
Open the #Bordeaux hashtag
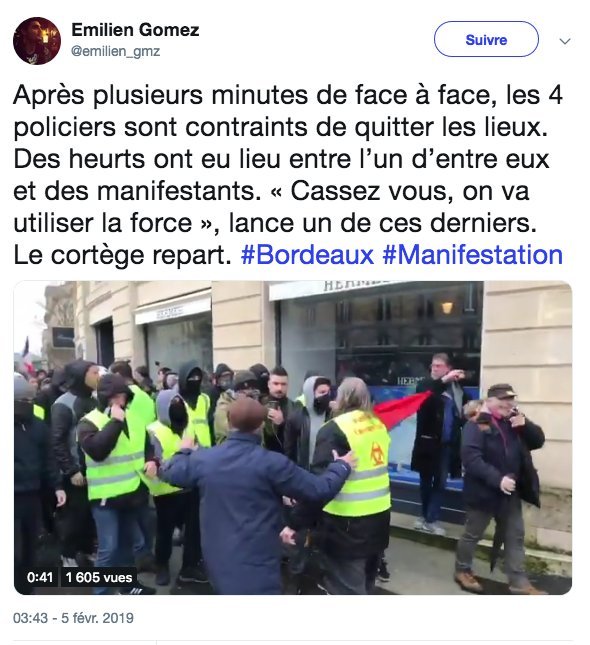pyautogui.click(x=307, y=255)
